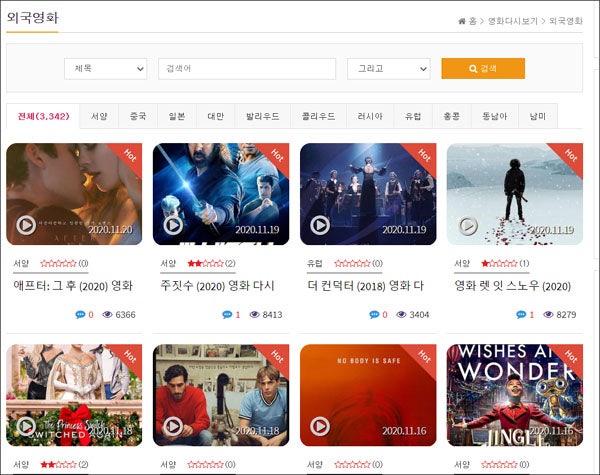Click Hot badge on Princess Switch thumbnail
The image size is (600, 475).
click(130, 356)
